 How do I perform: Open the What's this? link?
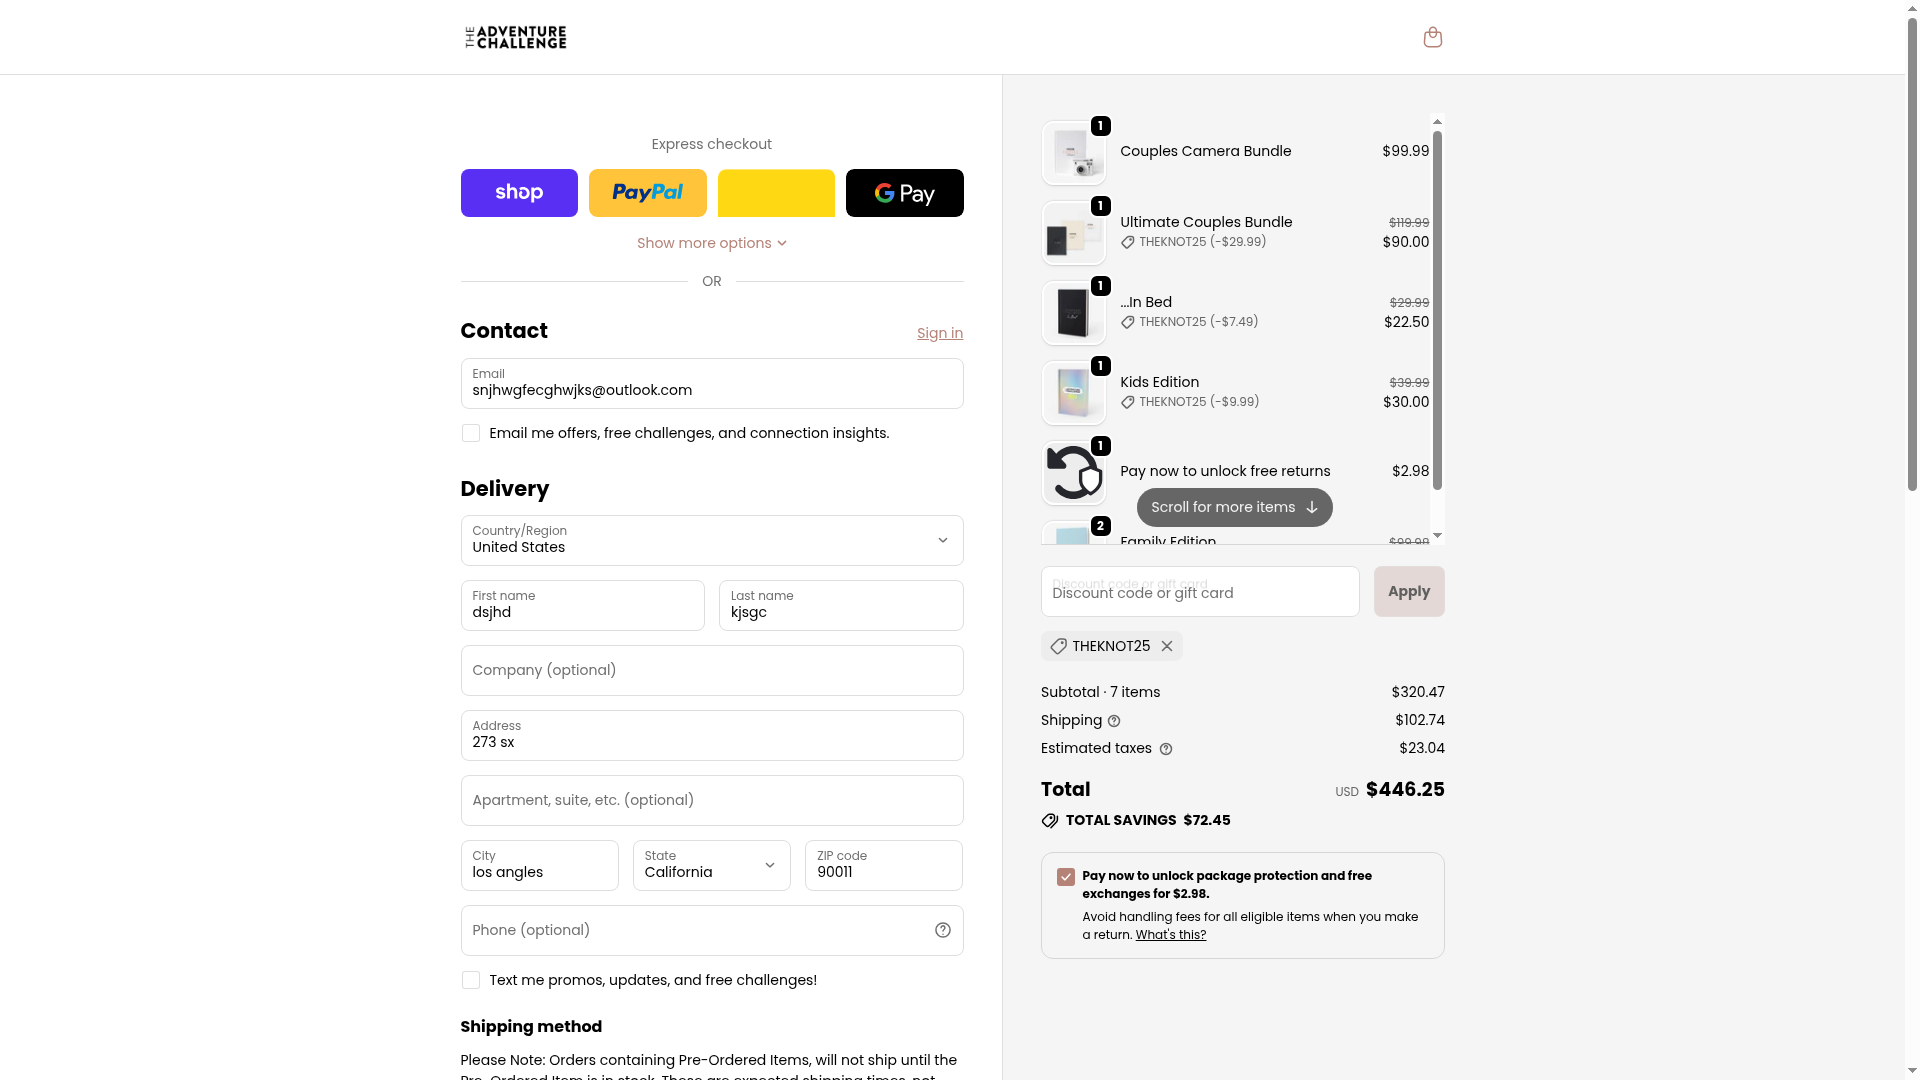1170,935
